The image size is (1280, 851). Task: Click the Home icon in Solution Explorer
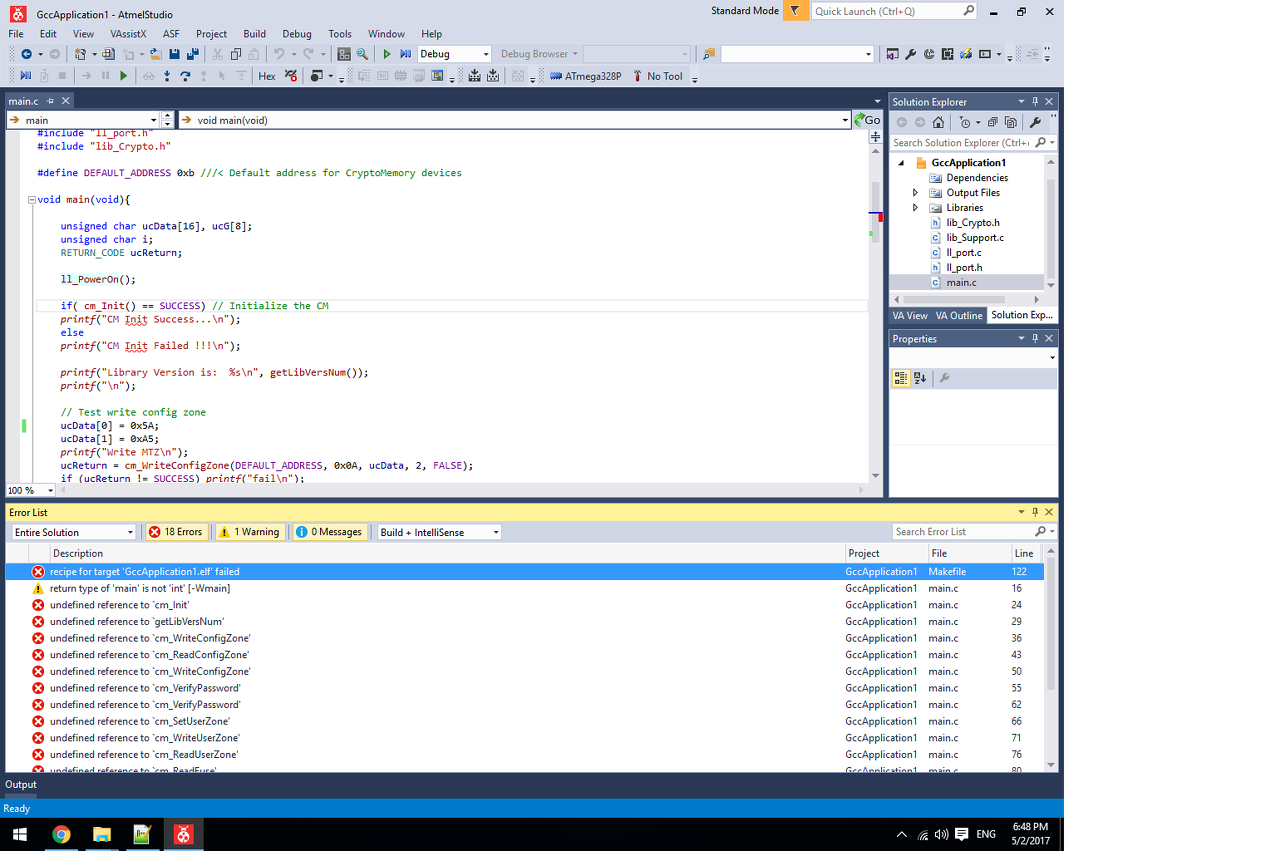click(x=938, y=122)
